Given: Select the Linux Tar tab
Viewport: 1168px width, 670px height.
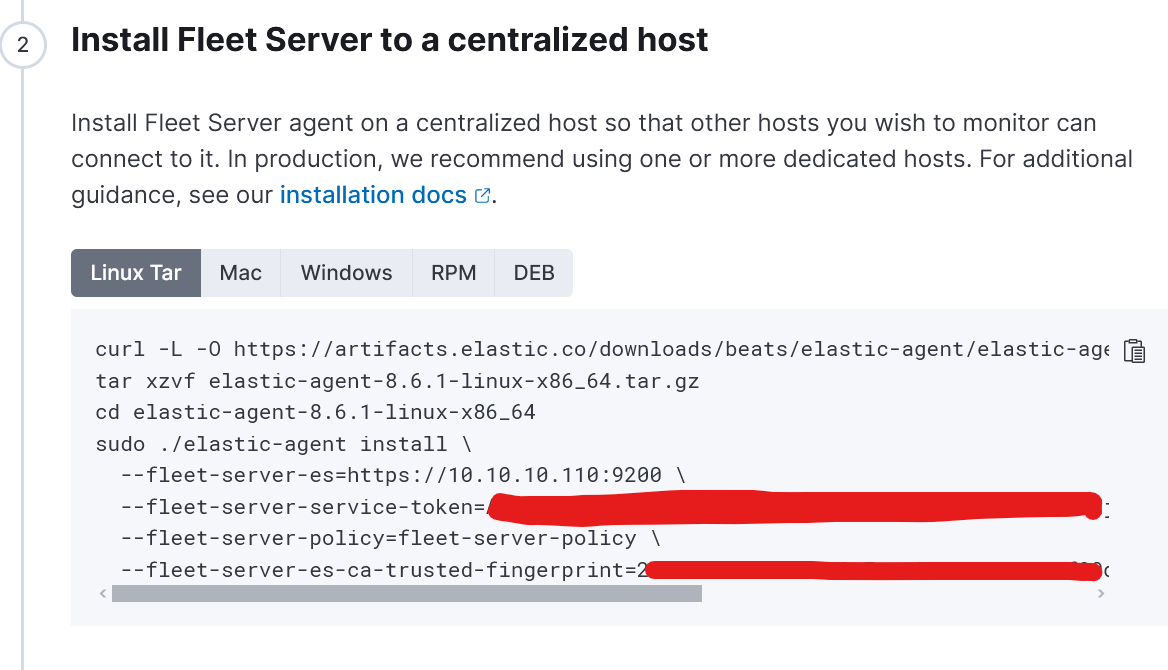Looking at the screenshot, I should tap(136, 273).
